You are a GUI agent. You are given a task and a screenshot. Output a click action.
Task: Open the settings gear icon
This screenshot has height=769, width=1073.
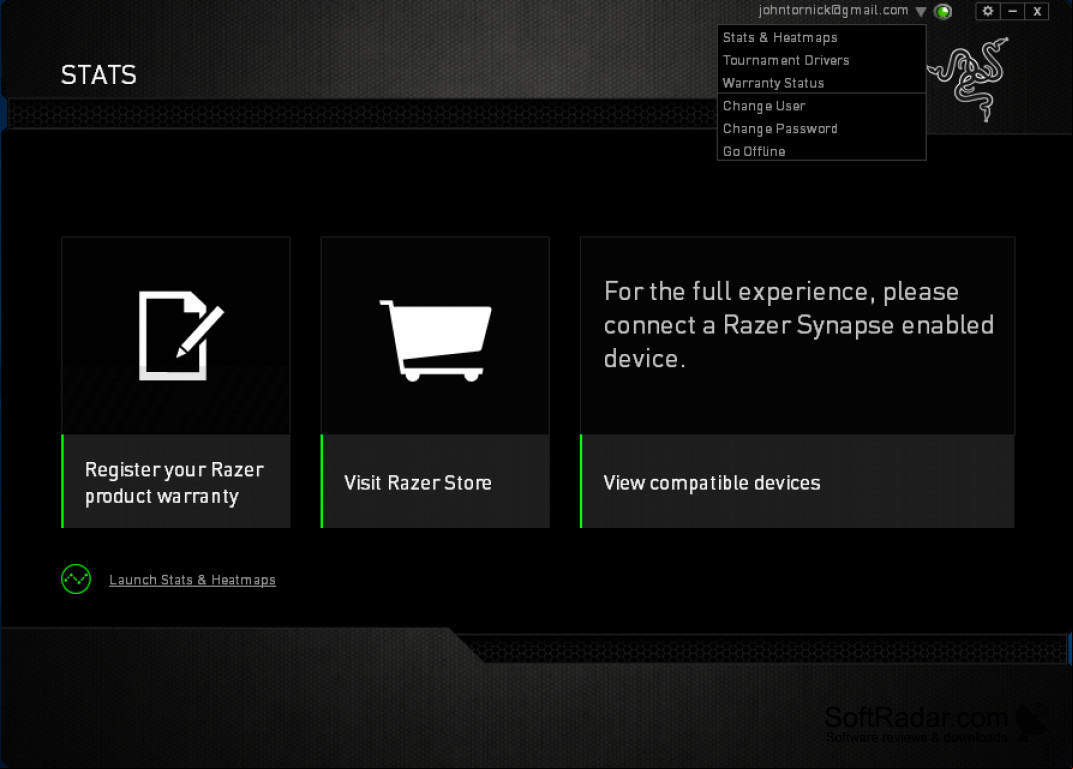987,11
